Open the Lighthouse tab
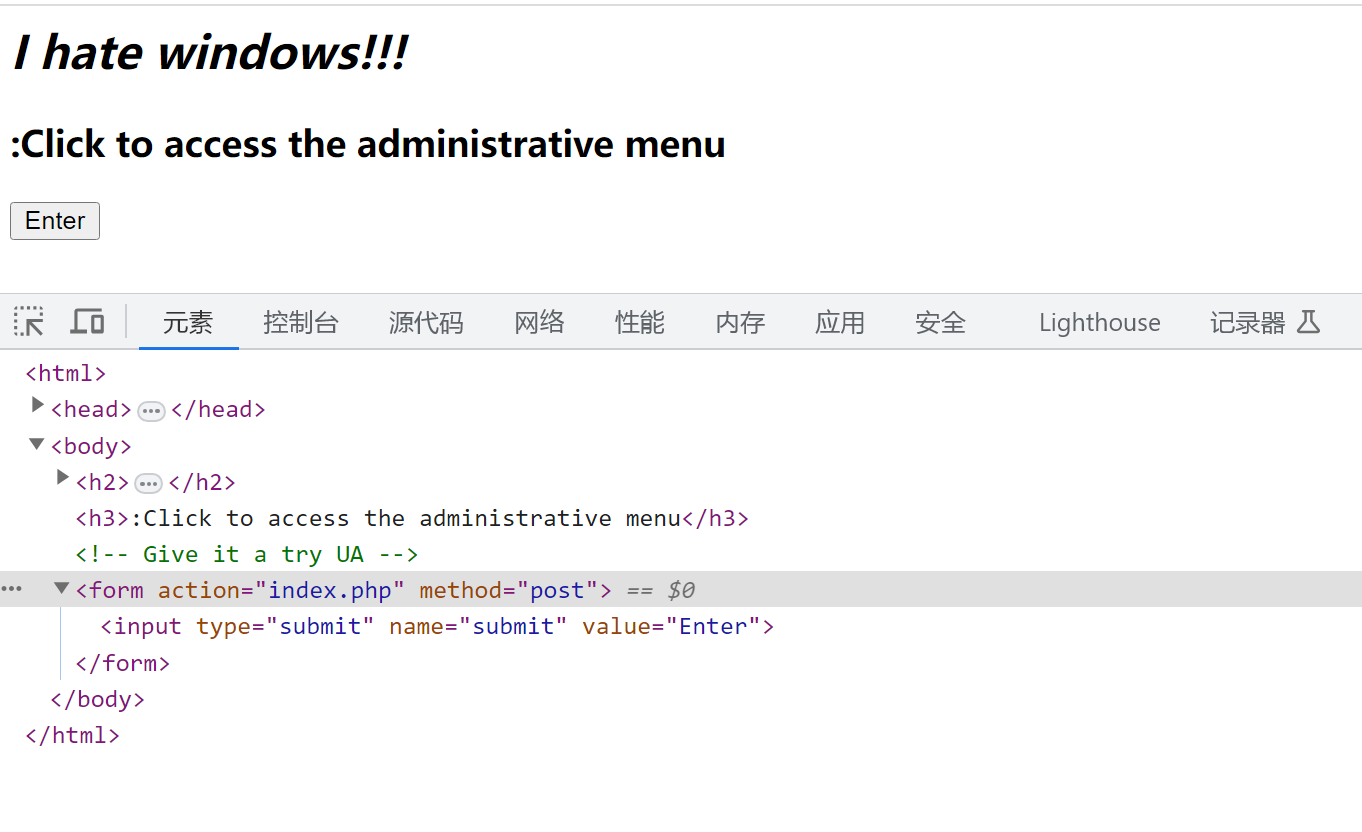The image size is (1362, 832). point(1100,322)
